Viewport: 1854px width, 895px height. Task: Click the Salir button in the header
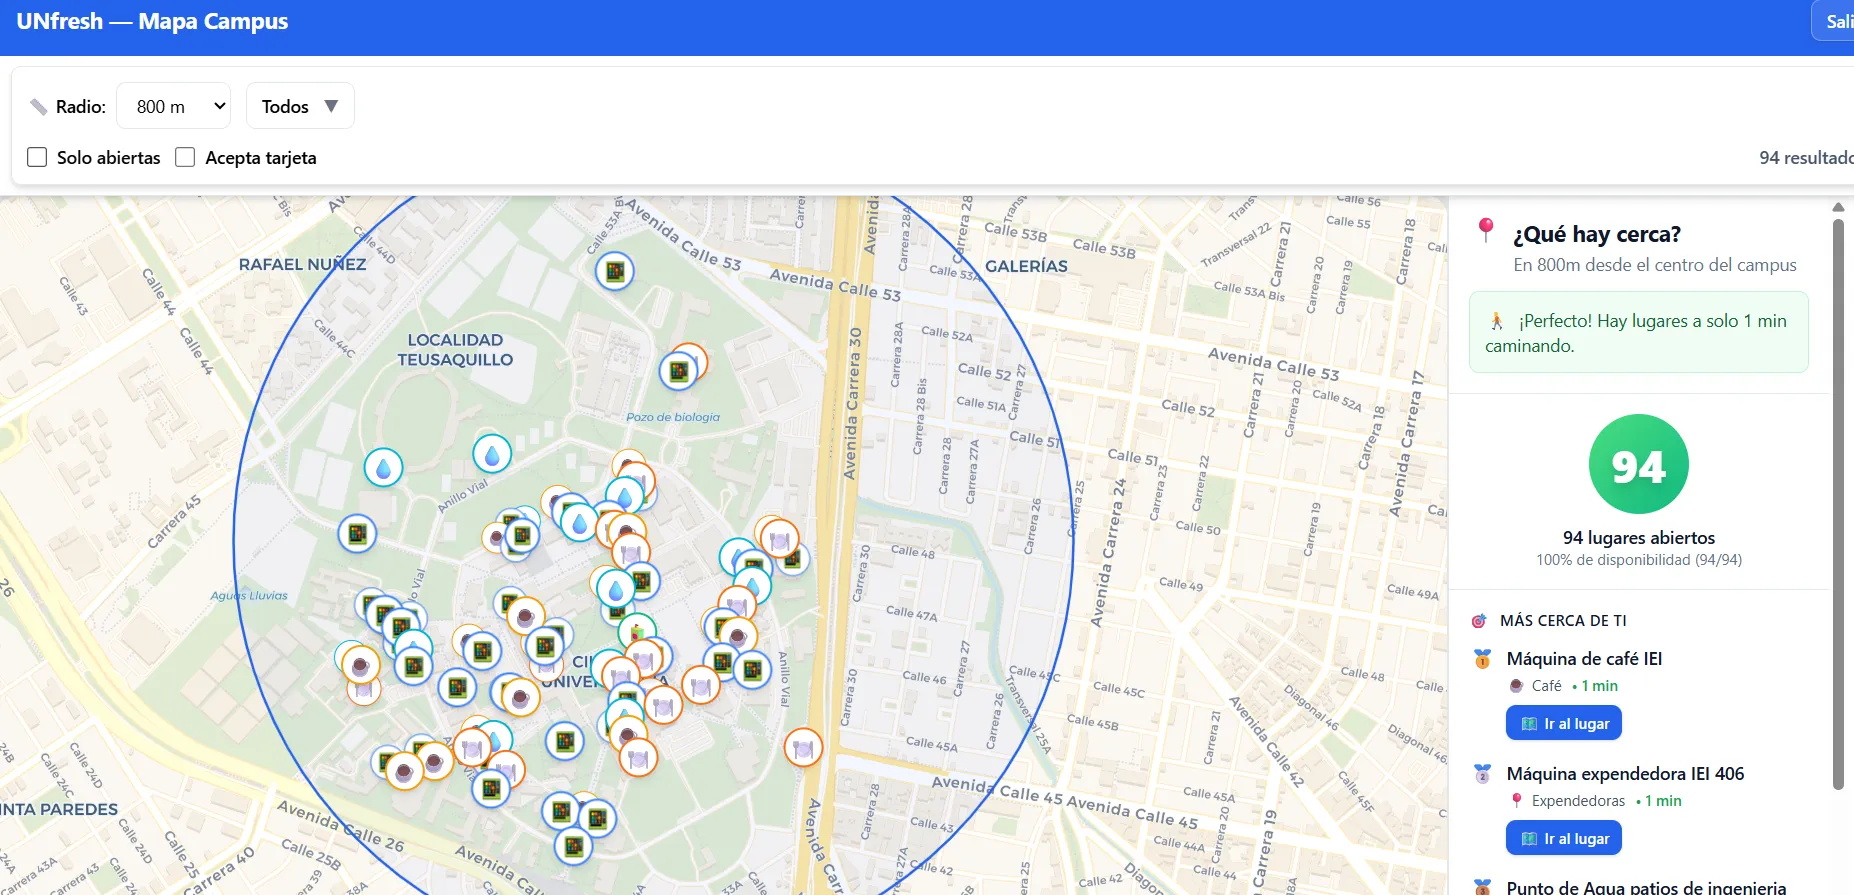coord(1835,21)
